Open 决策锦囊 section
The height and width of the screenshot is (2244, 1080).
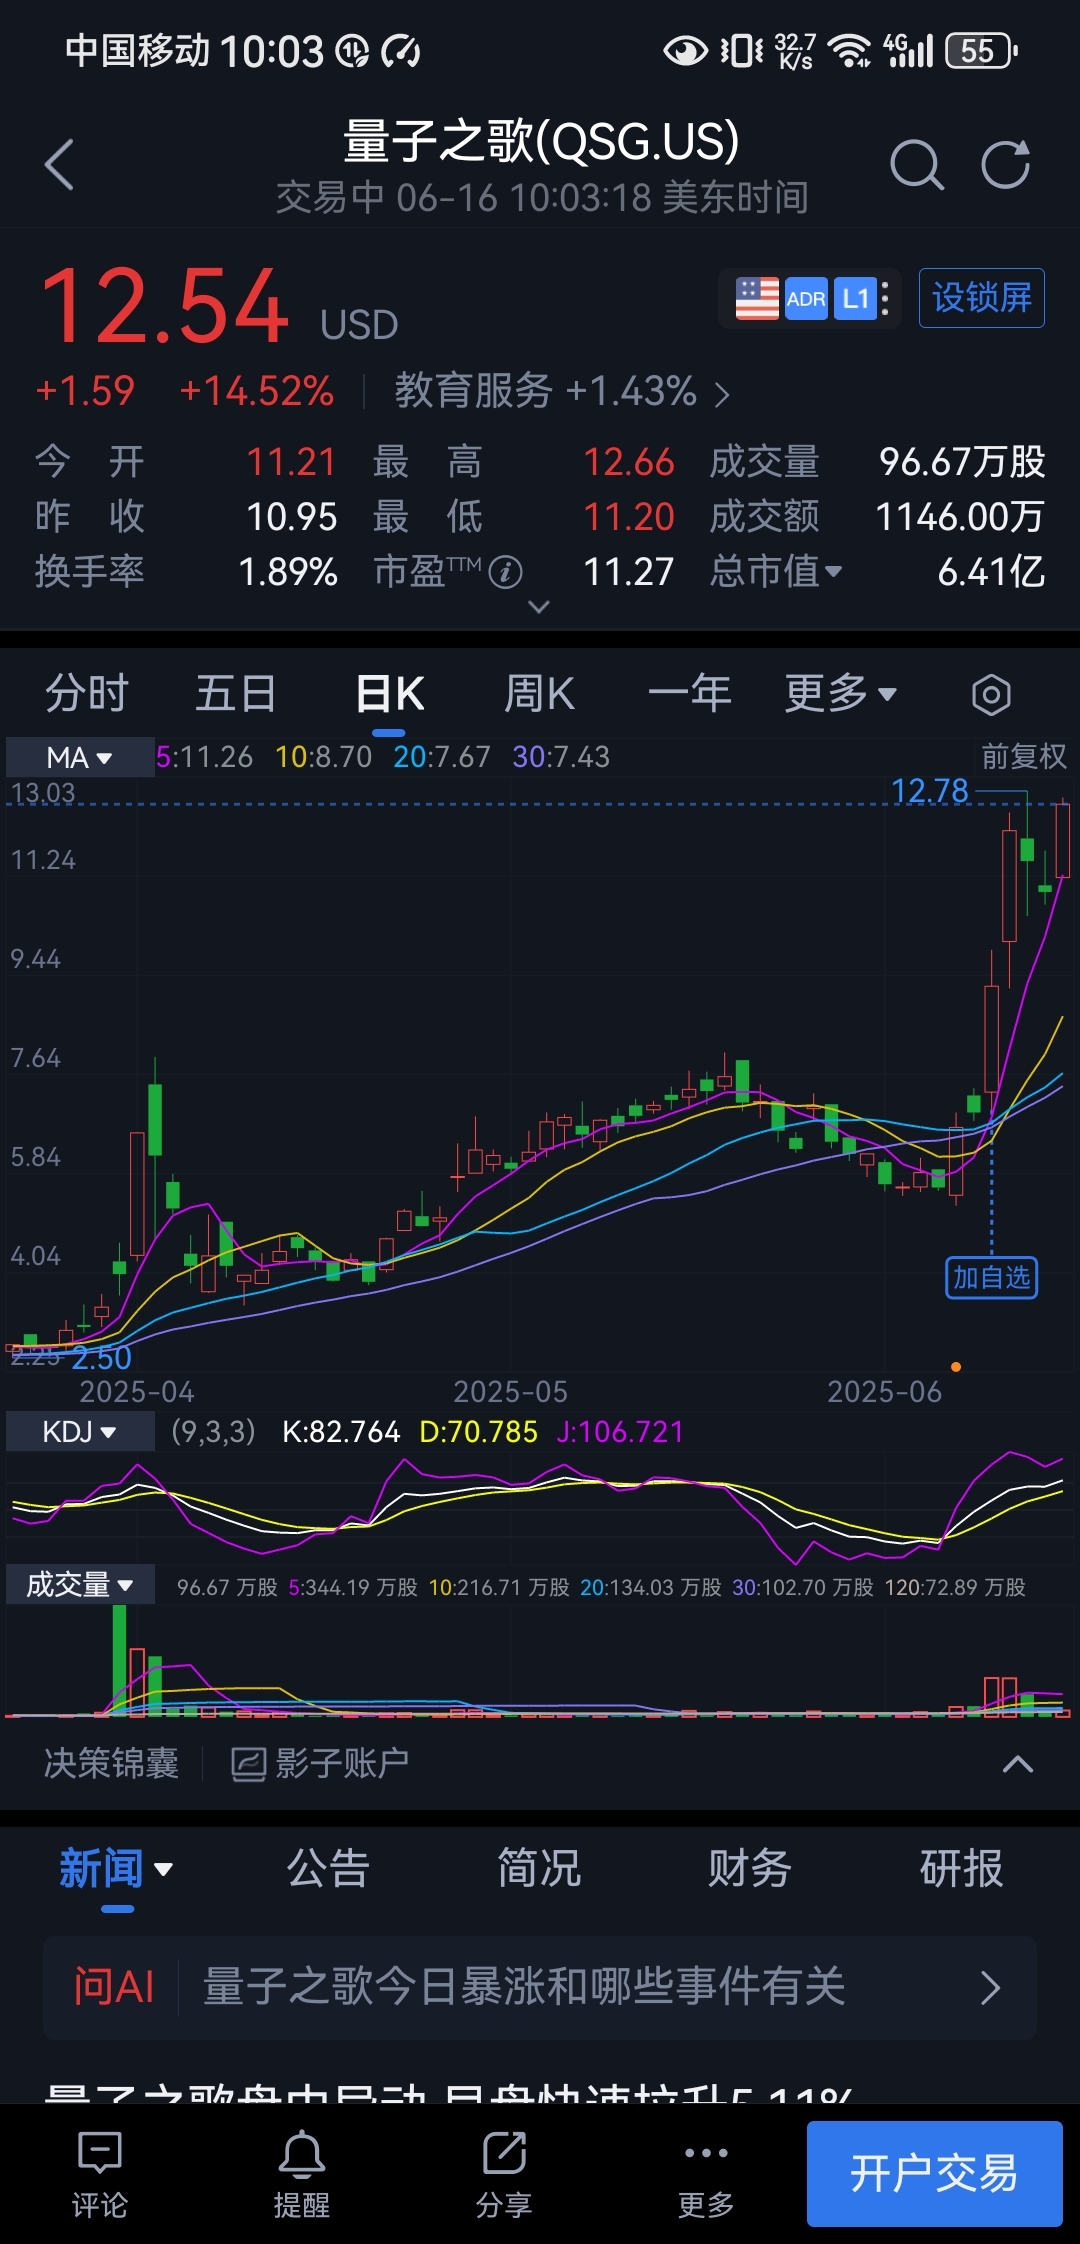pyautogui.click(x=111, y=1764)
